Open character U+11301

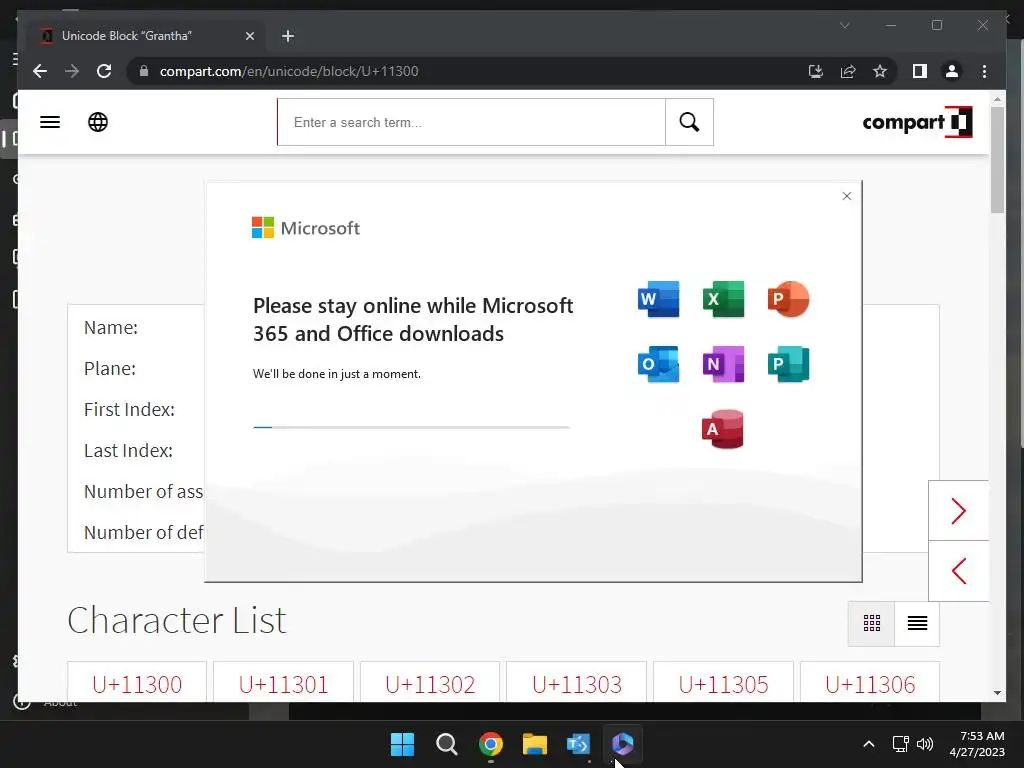coord(283,684)
